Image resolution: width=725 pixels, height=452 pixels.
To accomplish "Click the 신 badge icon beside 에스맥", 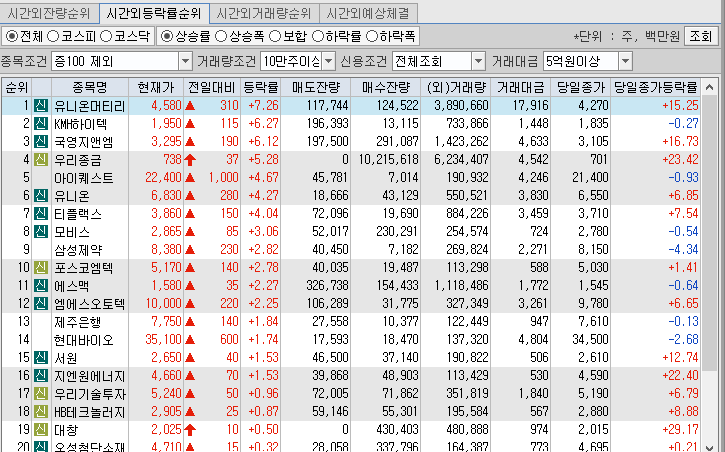I will (x=41, y=286).
